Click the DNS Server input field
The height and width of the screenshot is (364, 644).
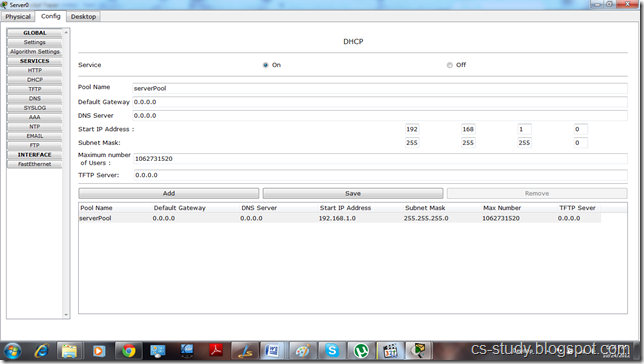[x=380, y=115]
